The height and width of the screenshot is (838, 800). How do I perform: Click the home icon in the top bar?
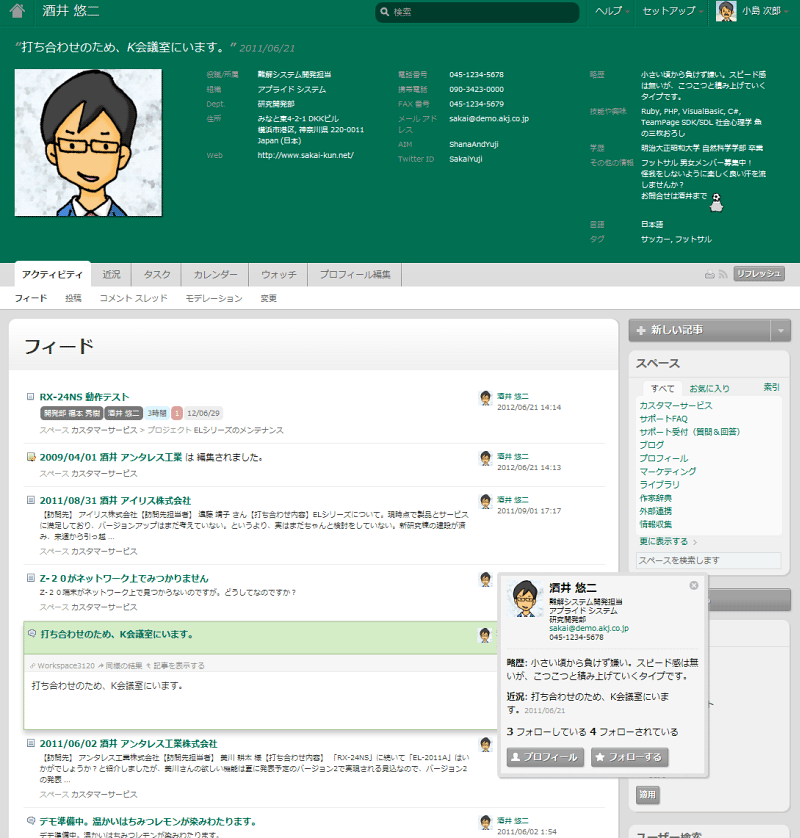(x=16, y=12)
